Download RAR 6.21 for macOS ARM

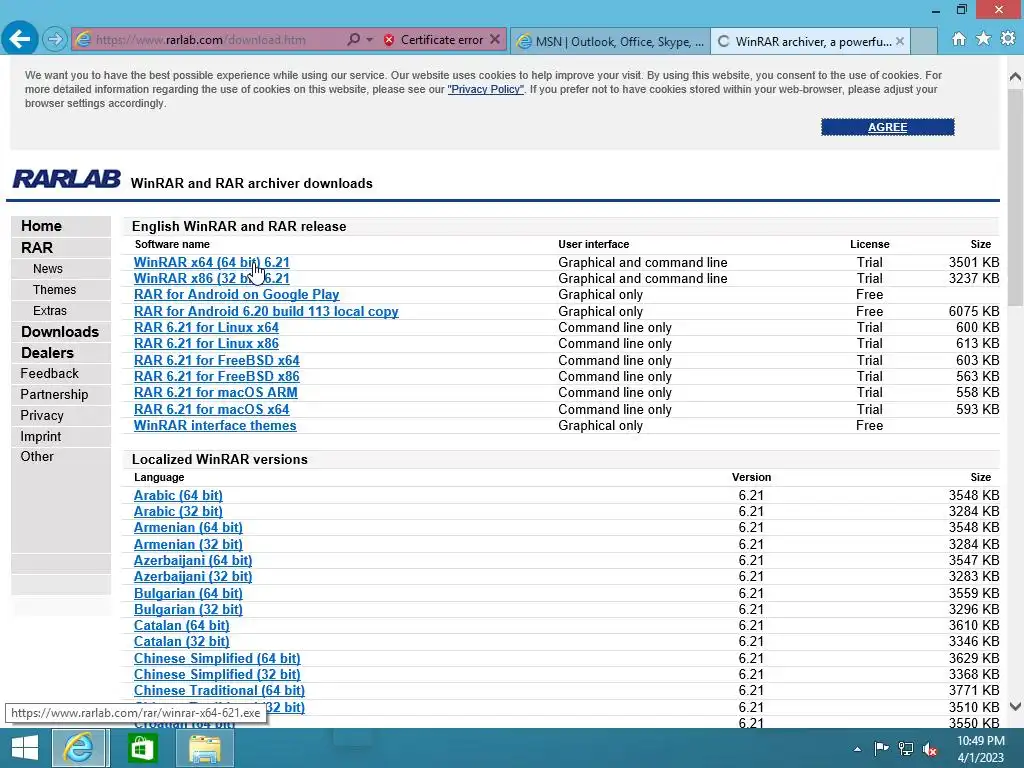coord(216,392)
